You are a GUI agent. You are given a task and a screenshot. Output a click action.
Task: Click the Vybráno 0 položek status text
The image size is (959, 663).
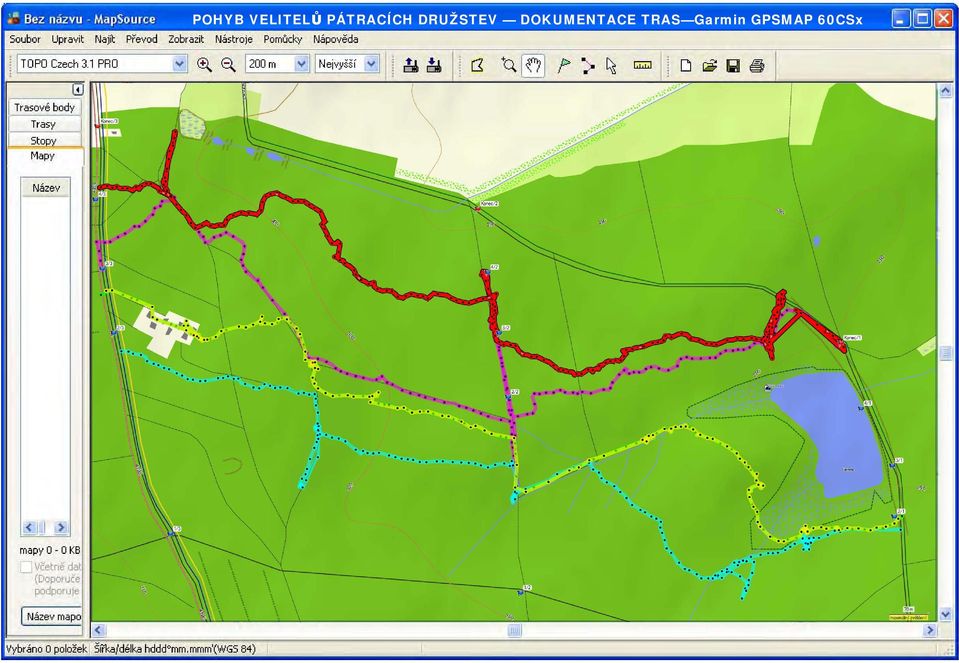pyautogui.click(x=46, y=649)
